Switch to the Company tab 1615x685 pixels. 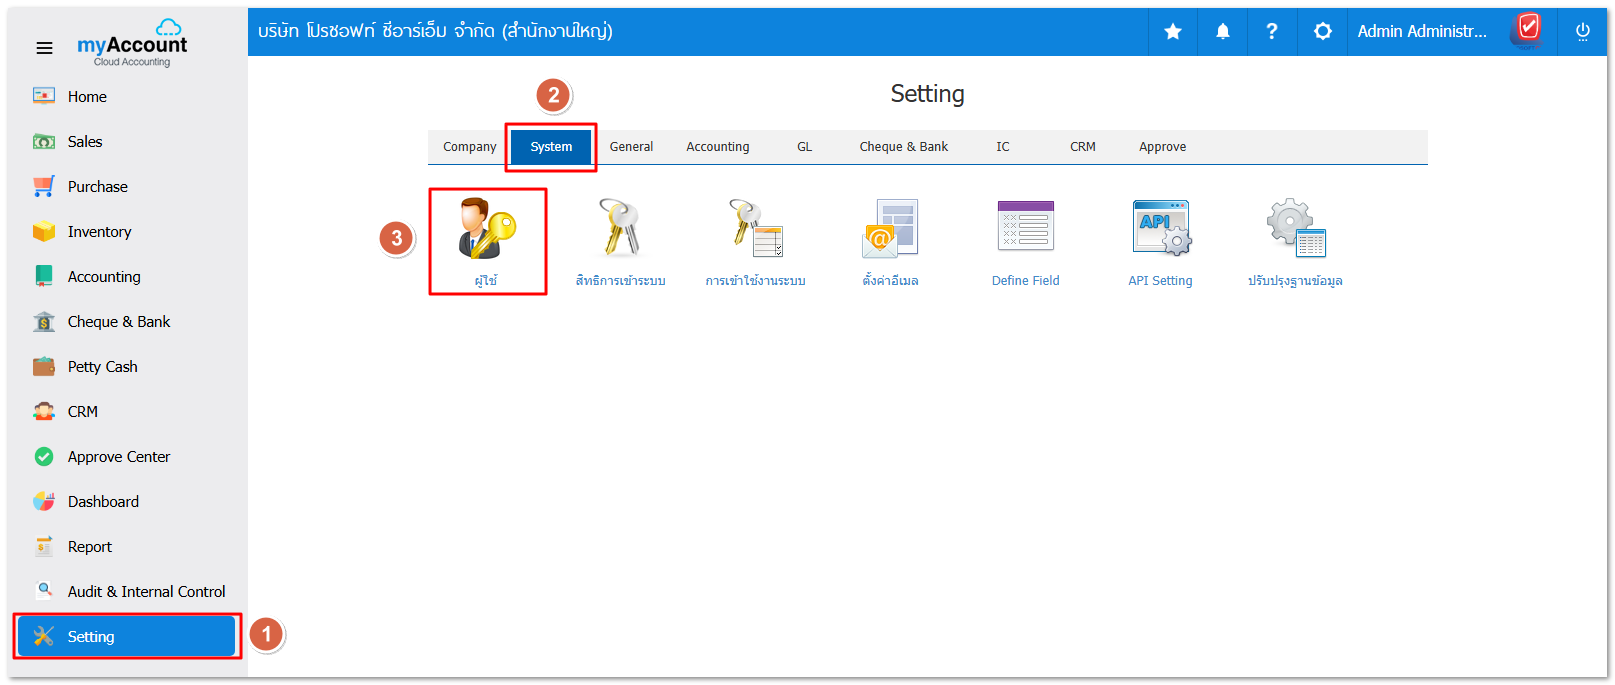(x=469, y=147)
